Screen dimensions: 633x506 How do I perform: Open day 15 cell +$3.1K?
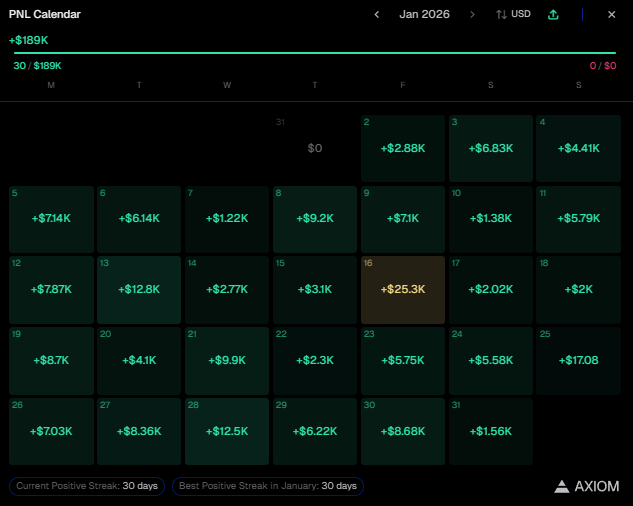(x=315, y=290)
